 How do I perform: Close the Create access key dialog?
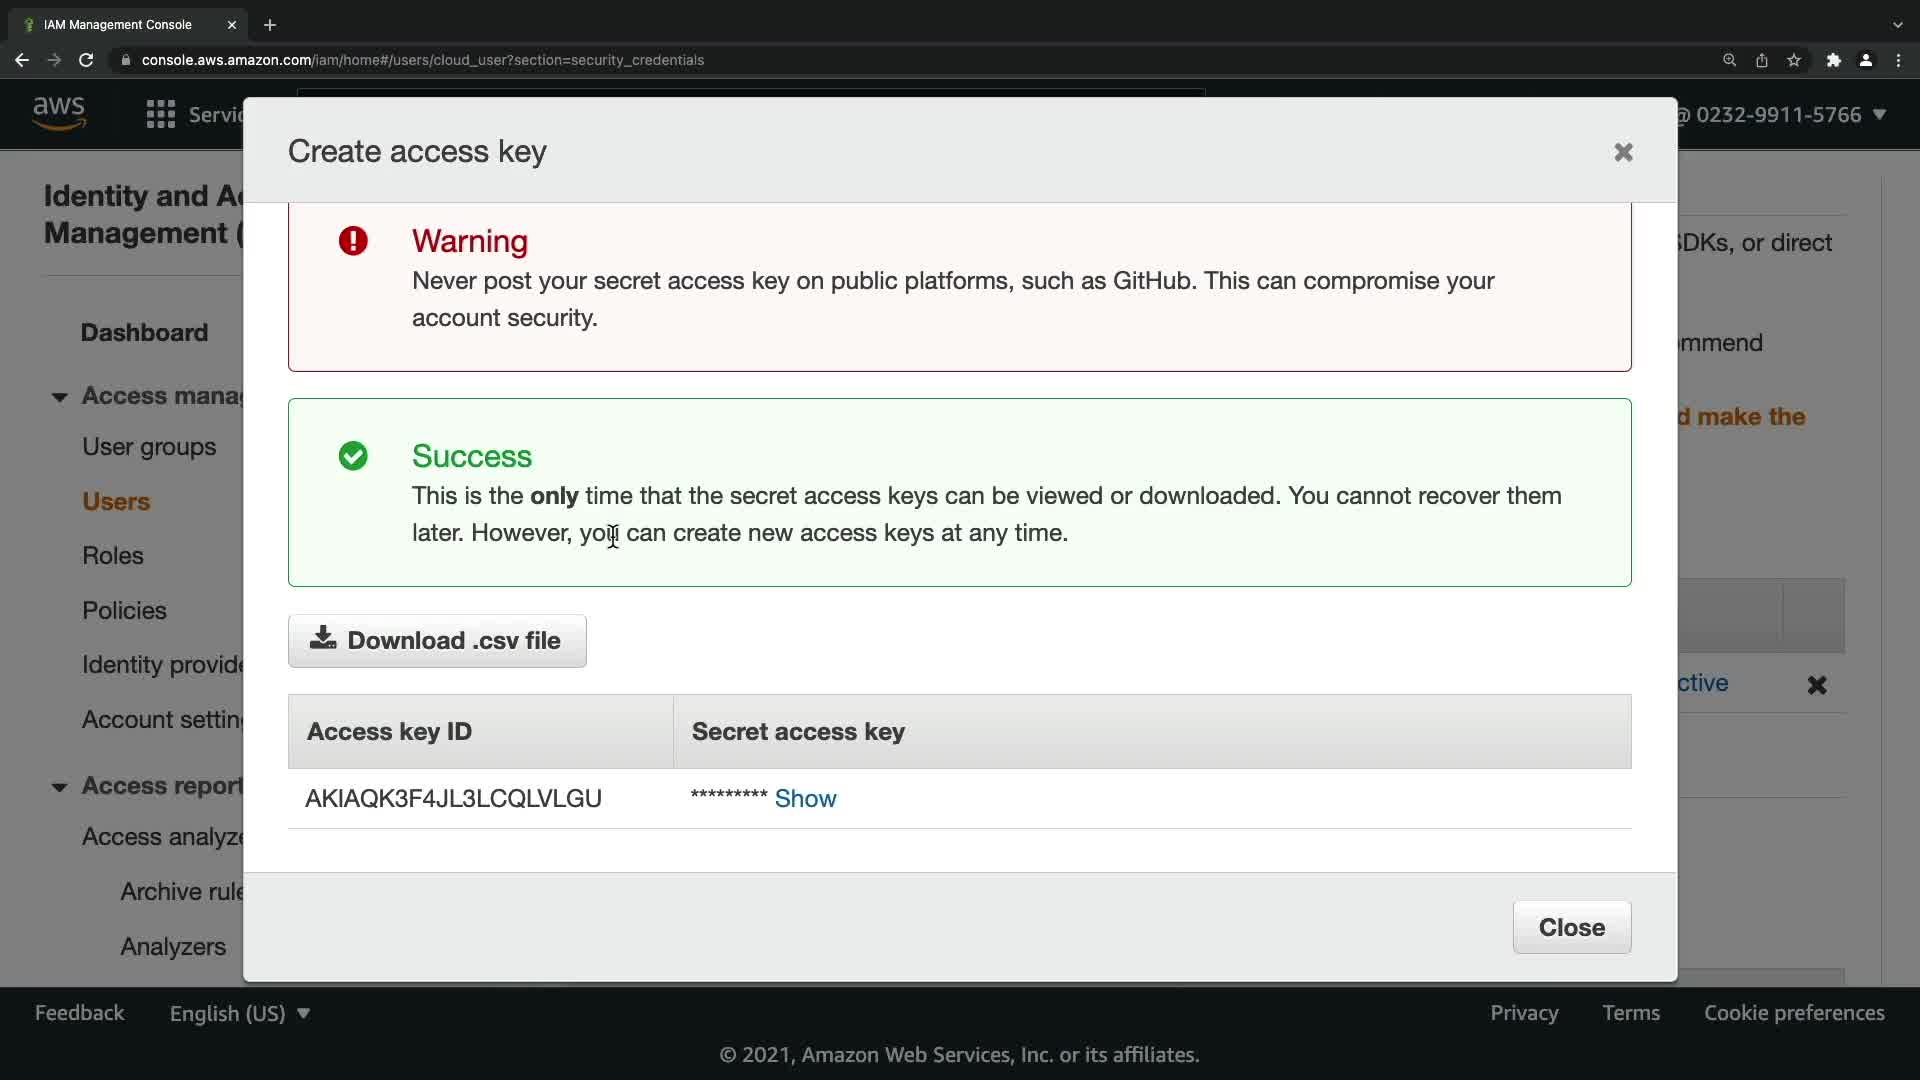point(1623,152)
